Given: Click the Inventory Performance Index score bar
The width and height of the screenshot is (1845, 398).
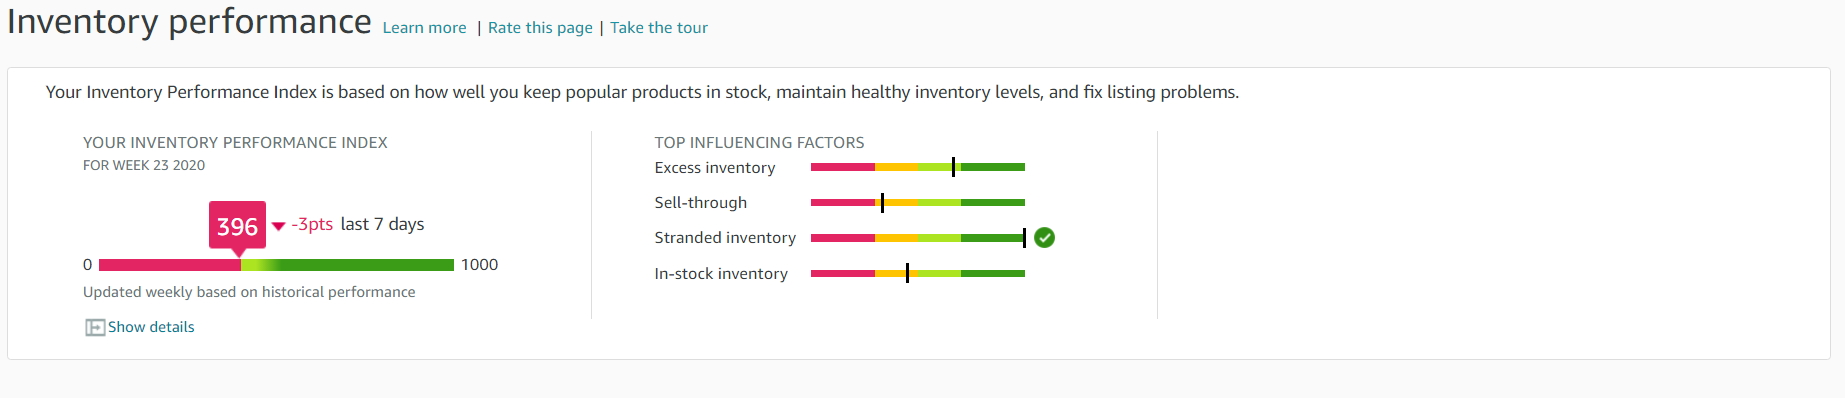Looking at the screenshot, I should 276,265.
